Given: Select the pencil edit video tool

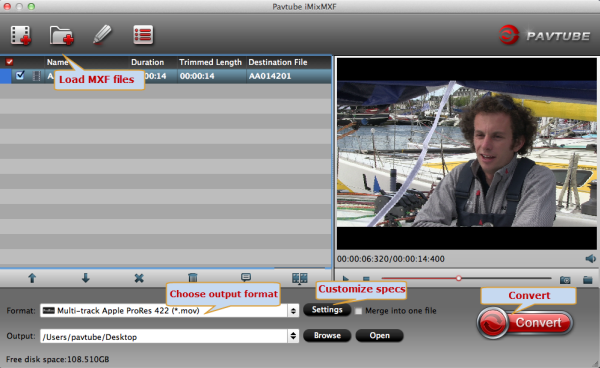Looking at the screenshot, I should pos(102,35).
